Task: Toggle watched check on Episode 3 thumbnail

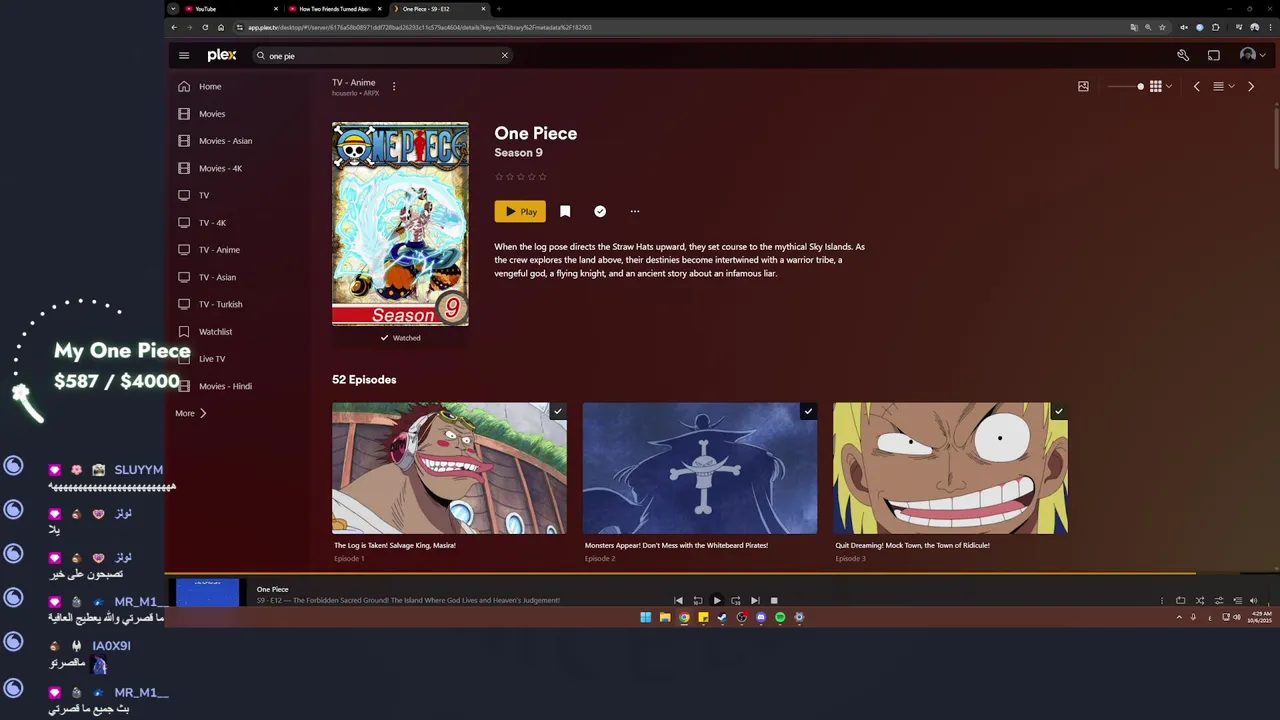Action: click(x=1059, y=411)
